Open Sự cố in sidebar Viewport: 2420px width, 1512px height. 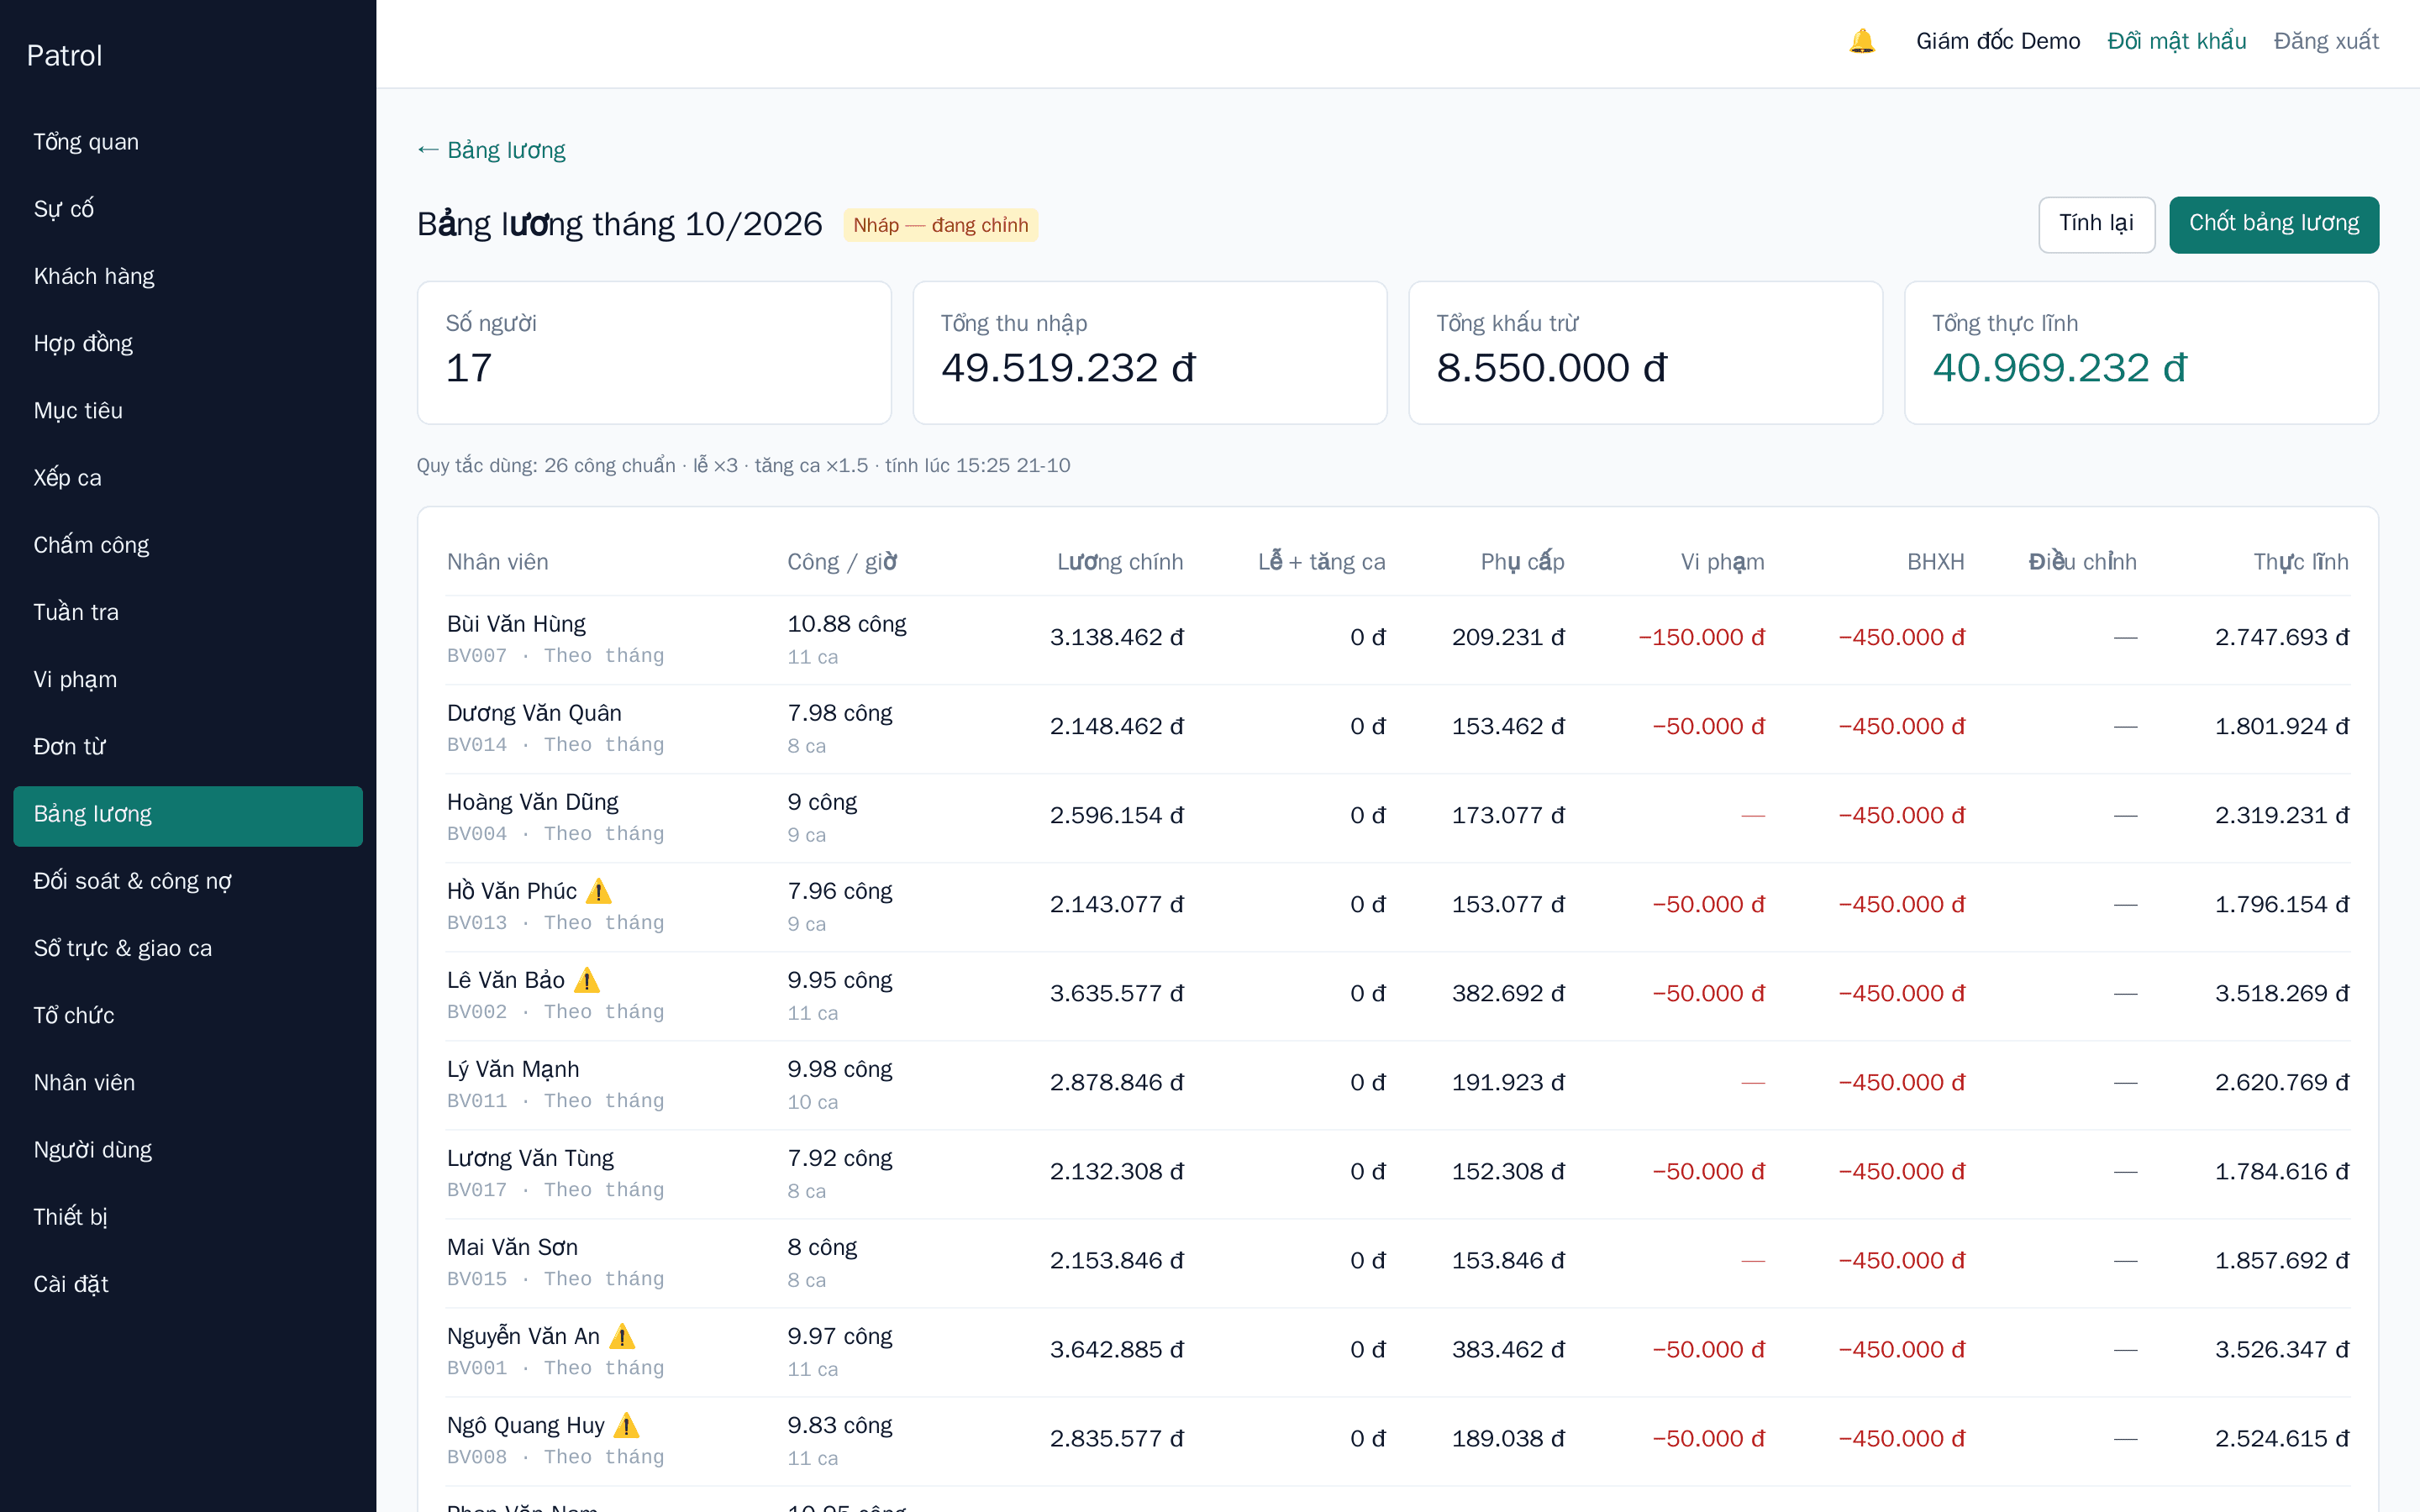(188, 209)
